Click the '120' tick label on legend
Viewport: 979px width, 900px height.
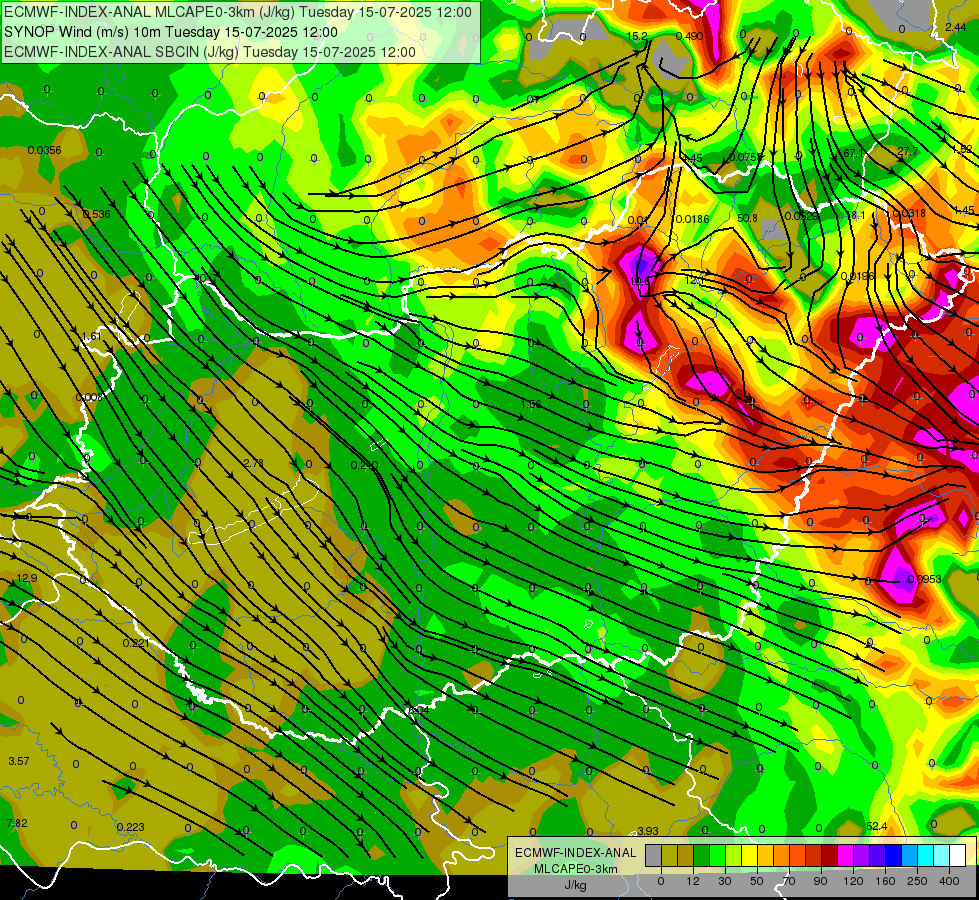pos(853,881)
